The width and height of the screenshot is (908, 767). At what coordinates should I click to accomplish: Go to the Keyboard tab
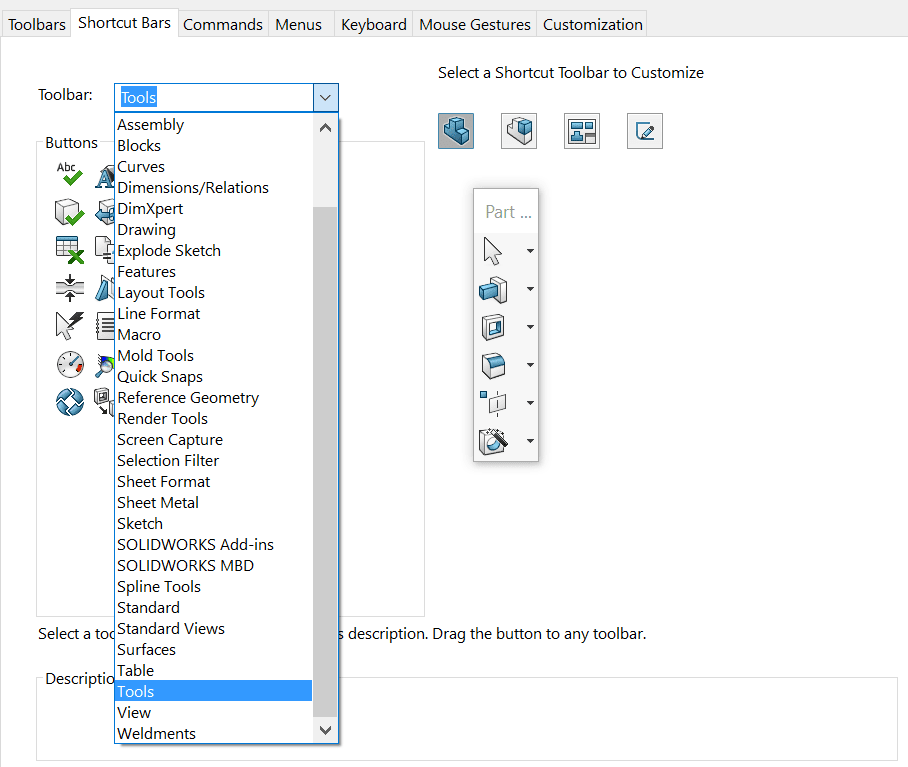tap(374, 24)
